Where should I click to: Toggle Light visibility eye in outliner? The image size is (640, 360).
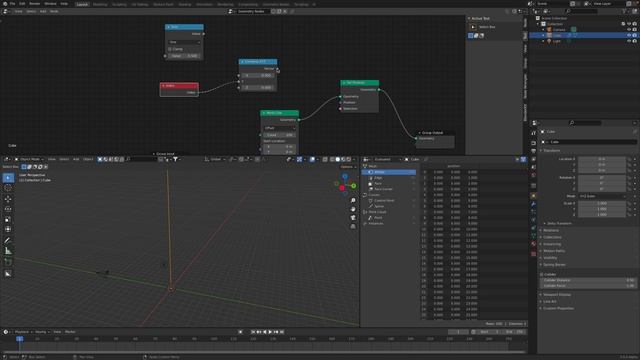[x=629, y=41]
